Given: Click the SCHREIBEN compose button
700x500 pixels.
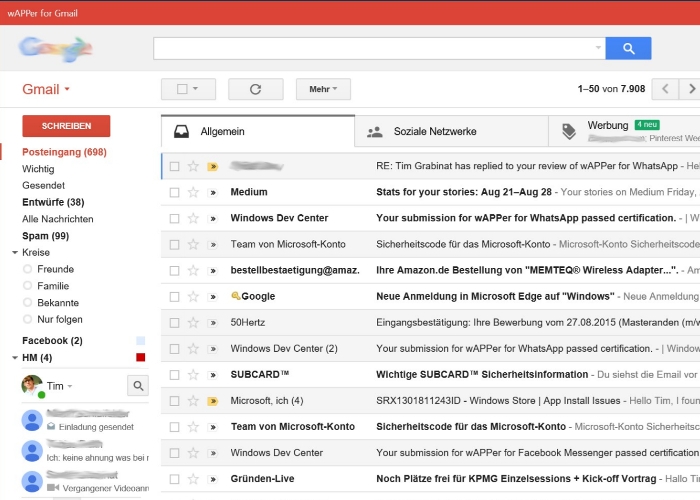Looking at the screenshot, I should pyautogui.click(x=66, y=126).
